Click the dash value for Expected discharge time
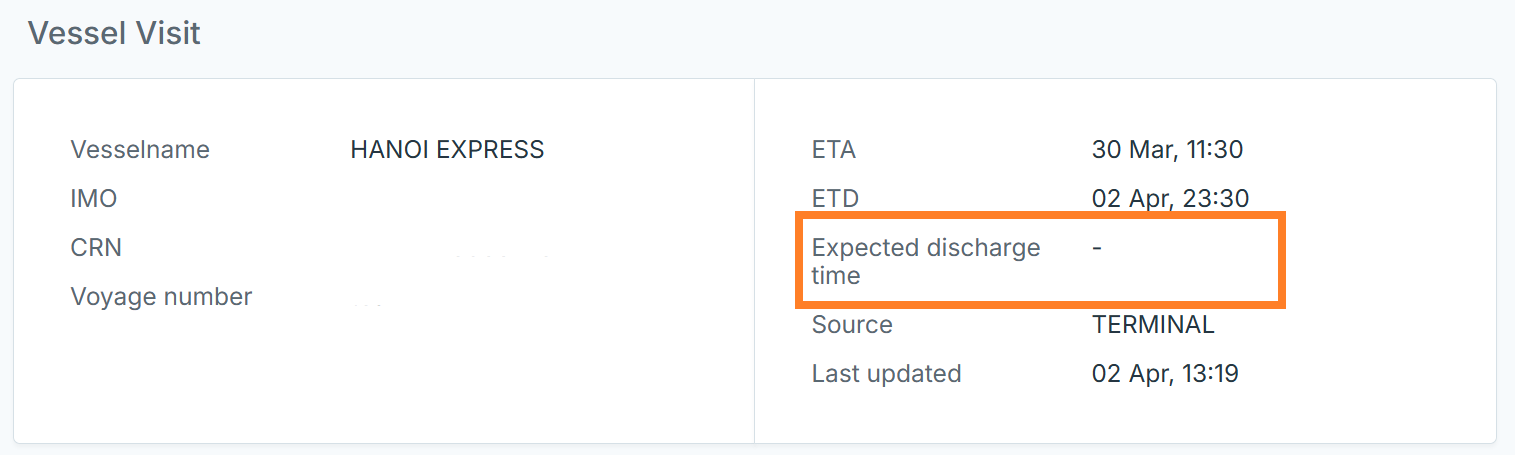The height and width of the screenshot is (455, 1515). [x=1097, y=247]
